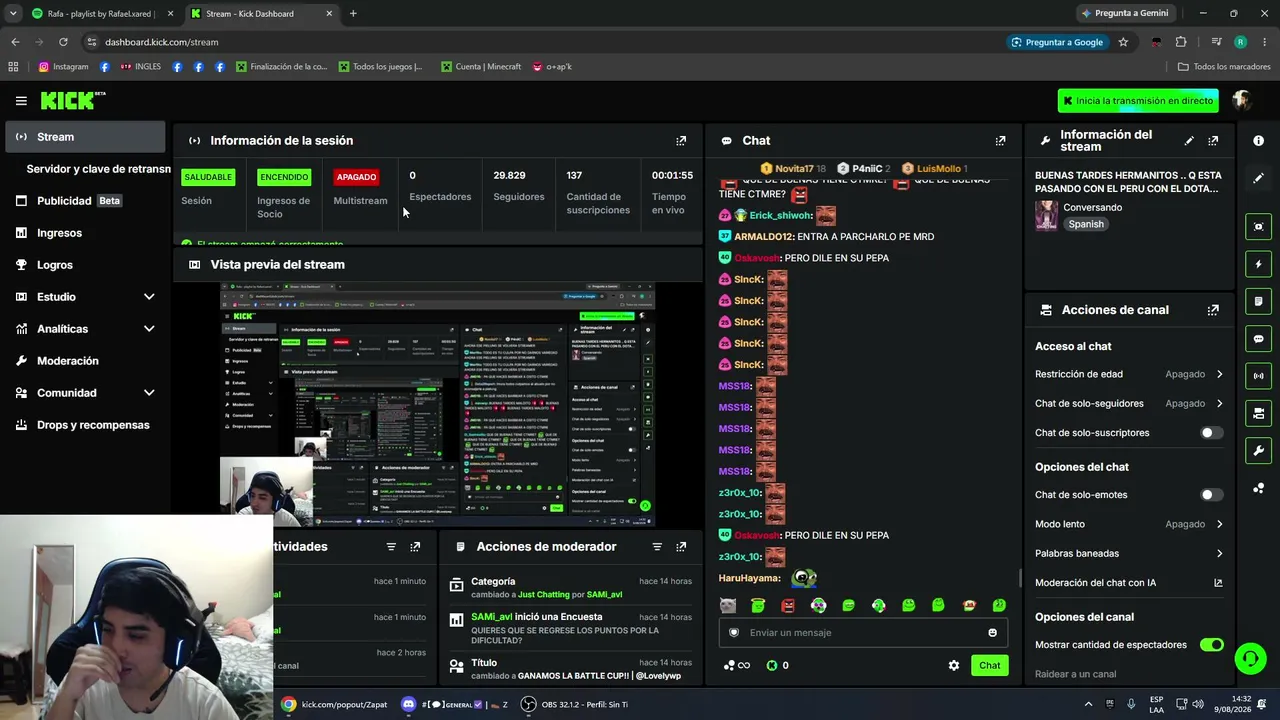Open Restricción de edad options
This screenshot has width=1280, height=720.
(x=1129, y=374)
